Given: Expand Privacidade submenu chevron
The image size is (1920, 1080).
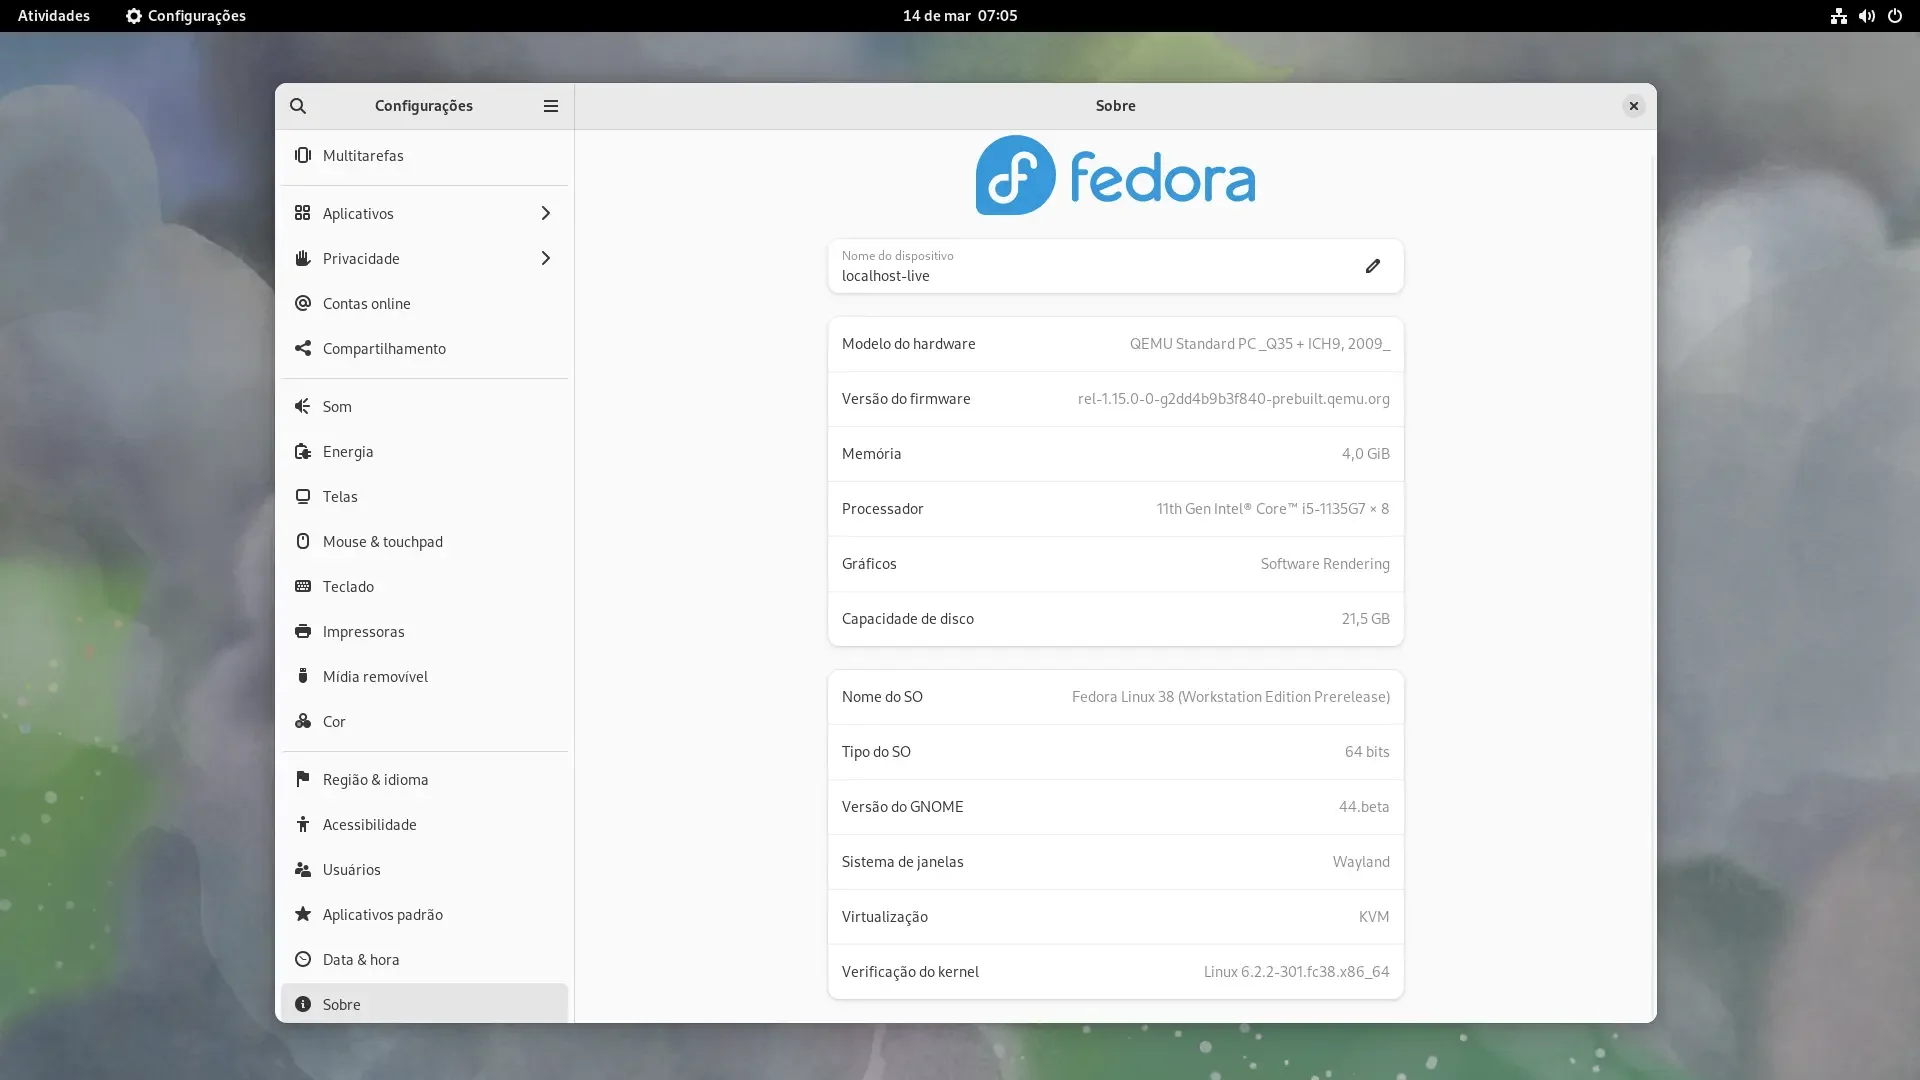Looking at the screenshot, I should (x=545, y=258).
